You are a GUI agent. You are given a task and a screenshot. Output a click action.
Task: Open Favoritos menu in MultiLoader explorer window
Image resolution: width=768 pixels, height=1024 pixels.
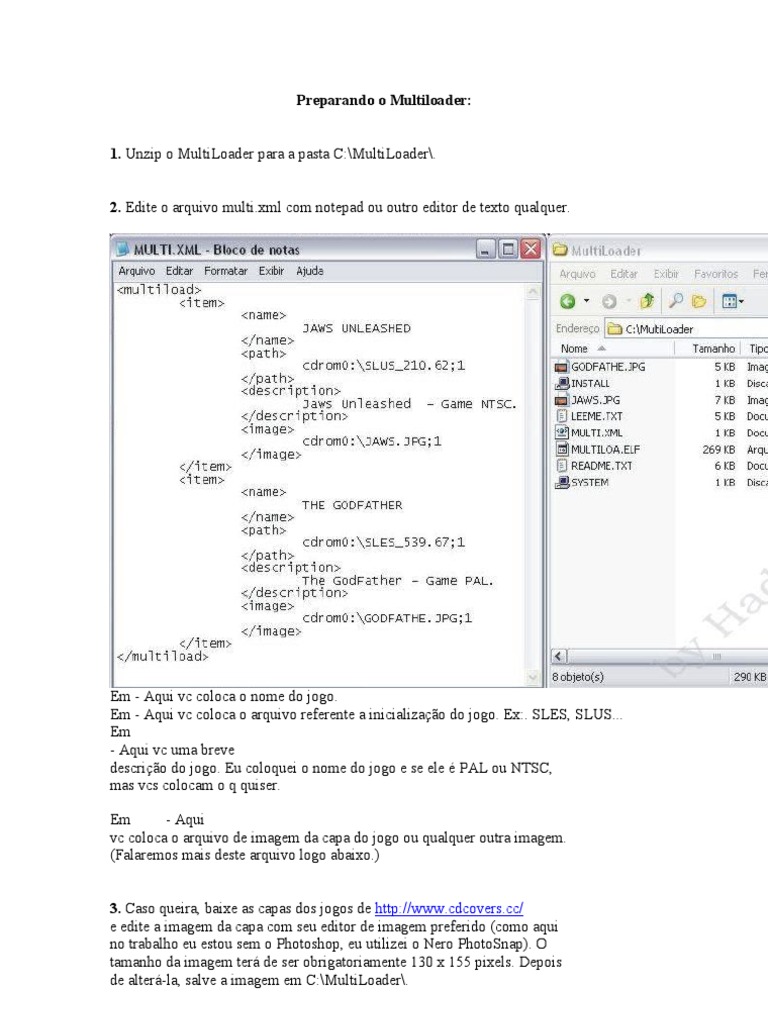click(x=716, y=274)
